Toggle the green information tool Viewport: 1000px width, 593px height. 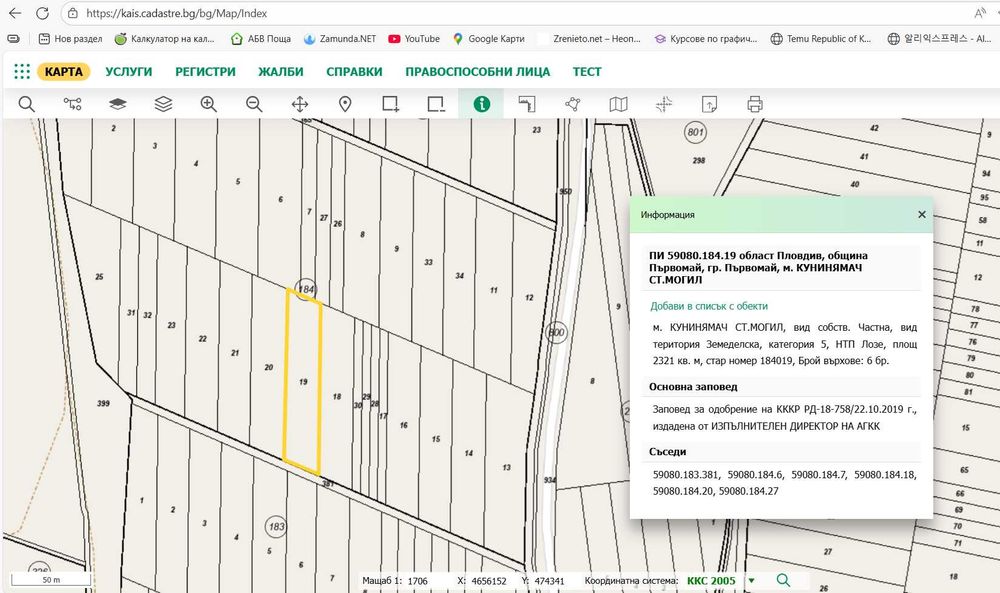(482, 104)
